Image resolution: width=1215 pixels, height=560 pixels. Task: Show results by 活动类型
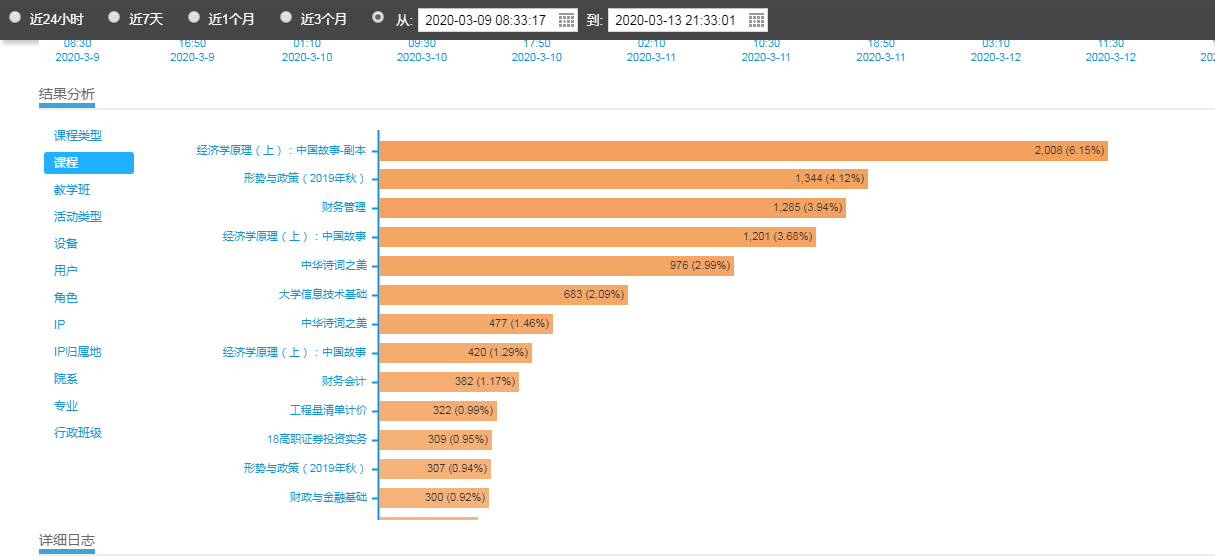coord(78,216)
